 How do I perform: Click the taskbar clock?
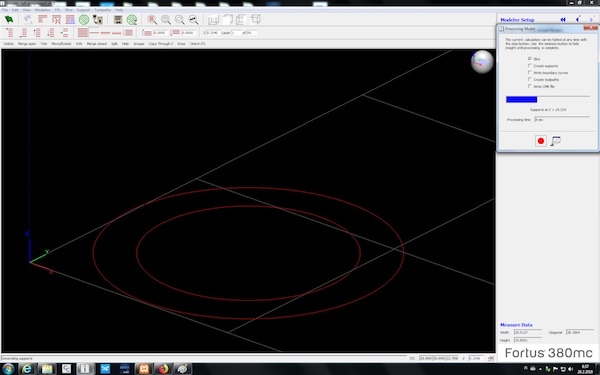click(585, 369)
